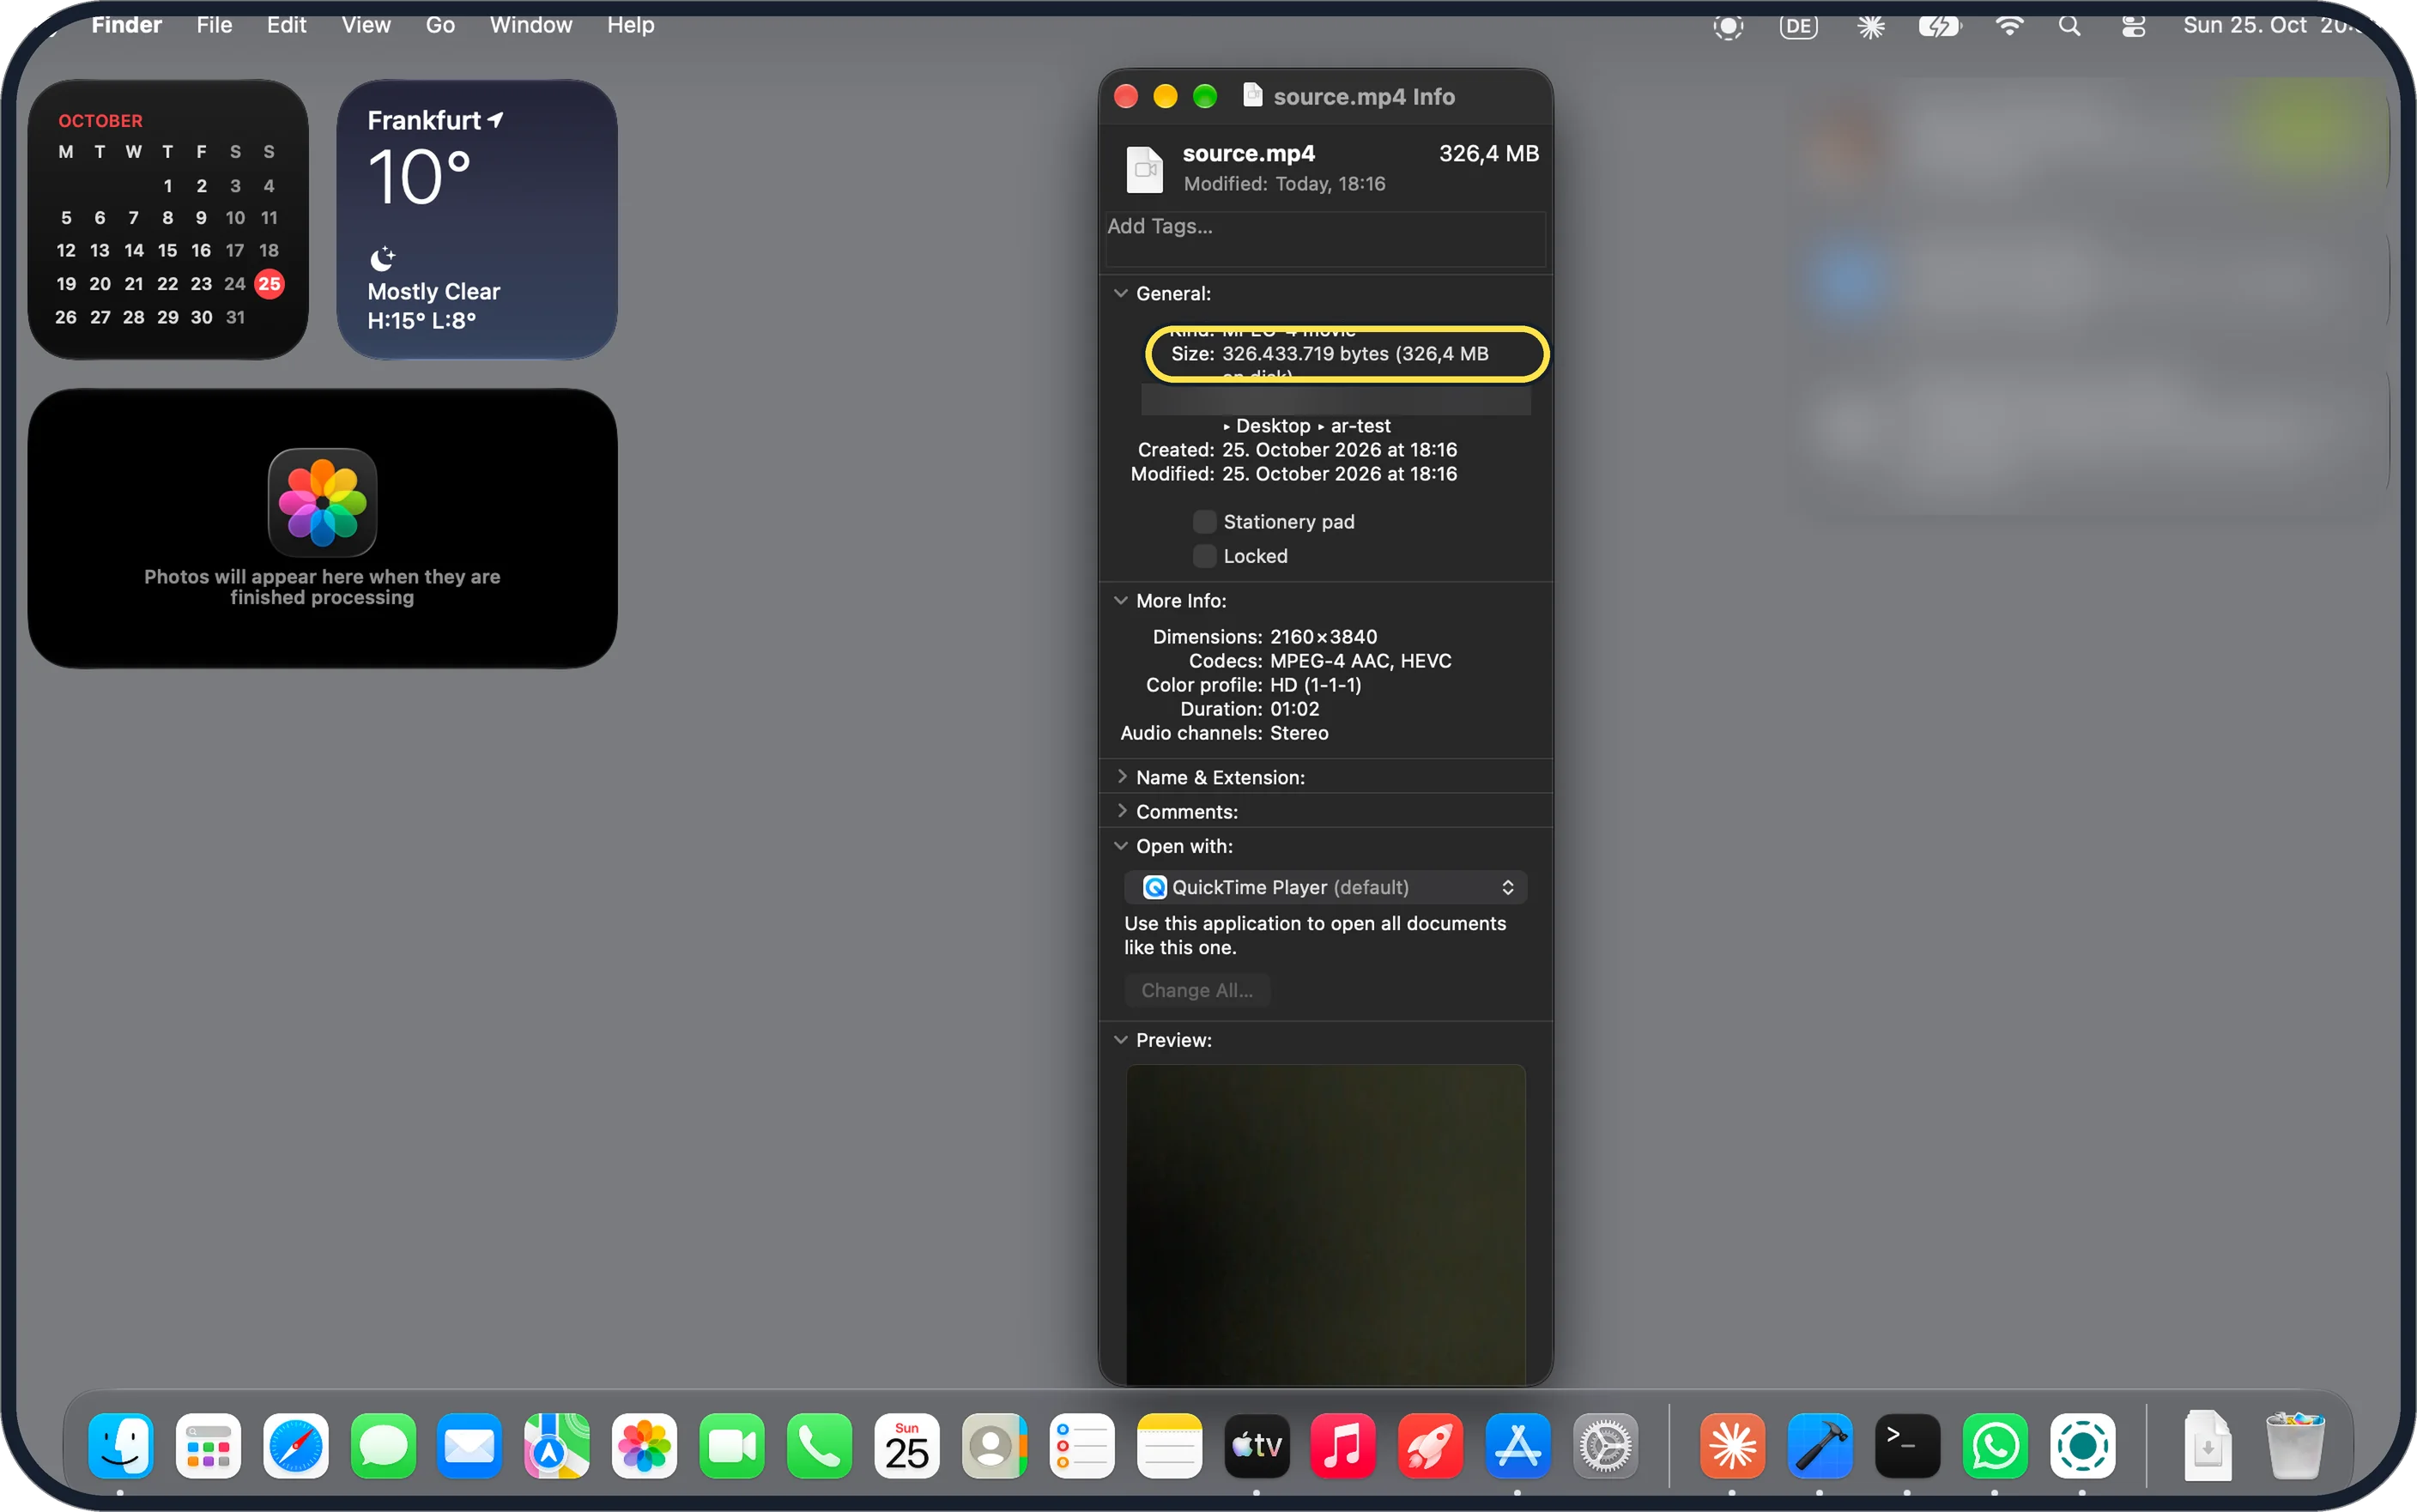Image resolution: width=2417 pixels, height=1512 pixels.
Task: Open Calendar icon showing 25
Action: (907, 1446)
